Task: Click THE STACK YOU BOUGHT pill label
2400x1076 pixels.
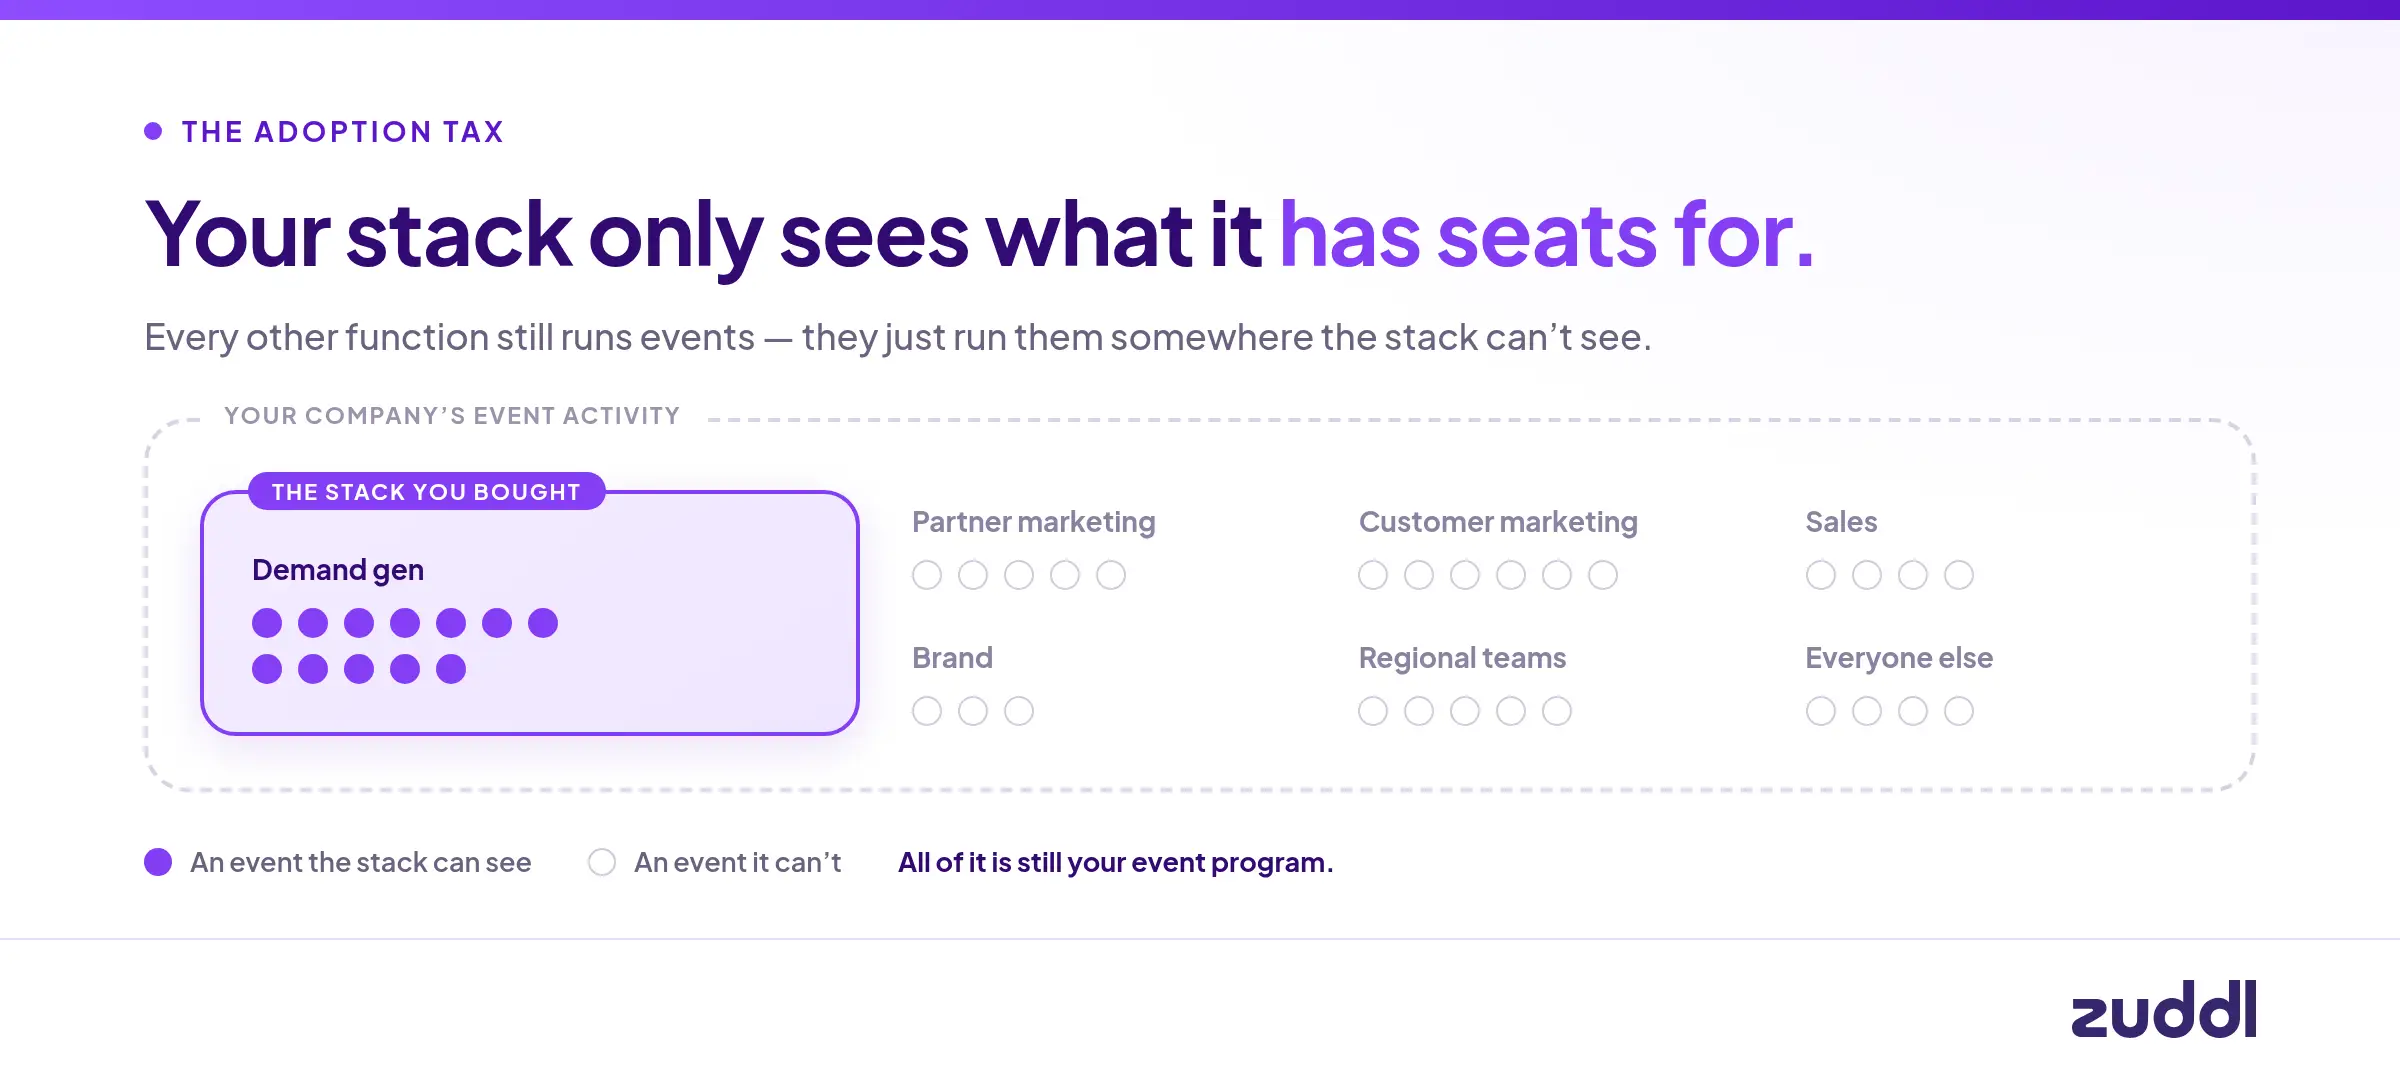Action: click(426, 492)
